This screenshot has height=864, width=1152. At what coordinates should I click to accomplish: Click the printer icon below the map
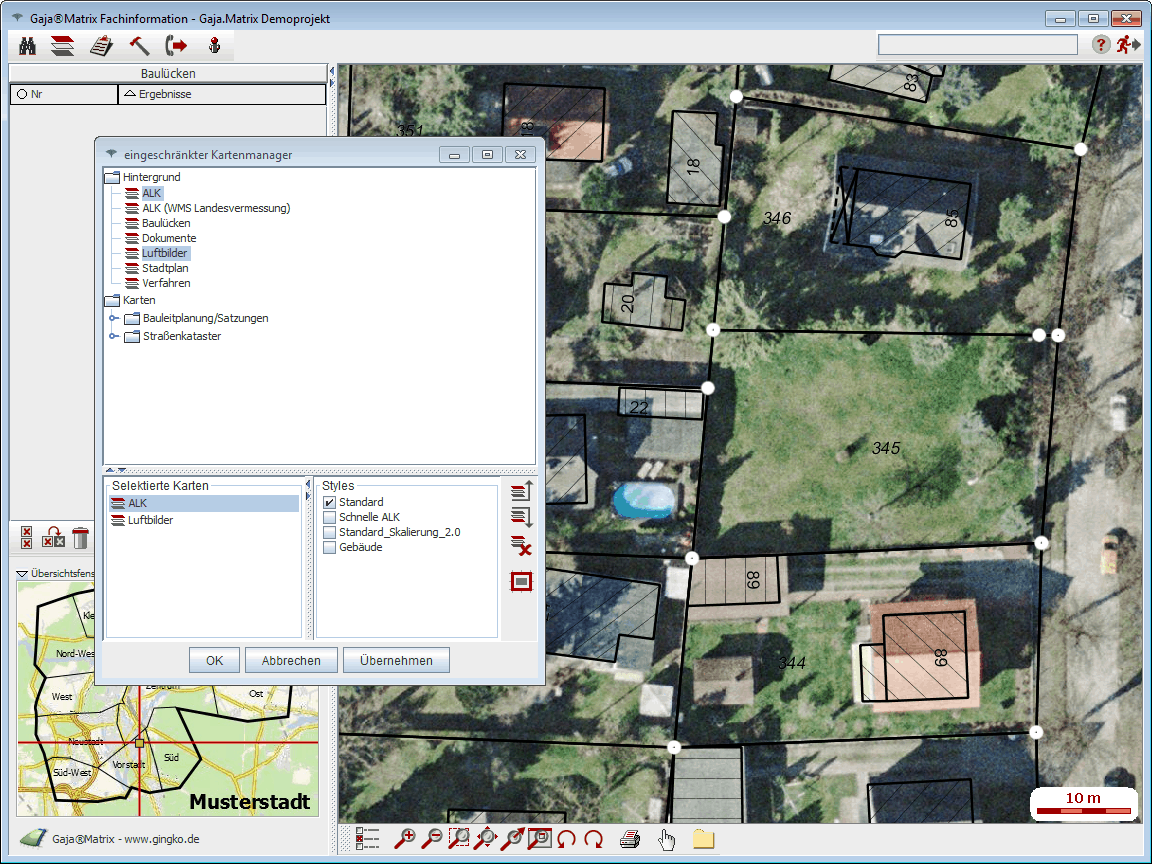pyautogui.click(x=629, y=839)
